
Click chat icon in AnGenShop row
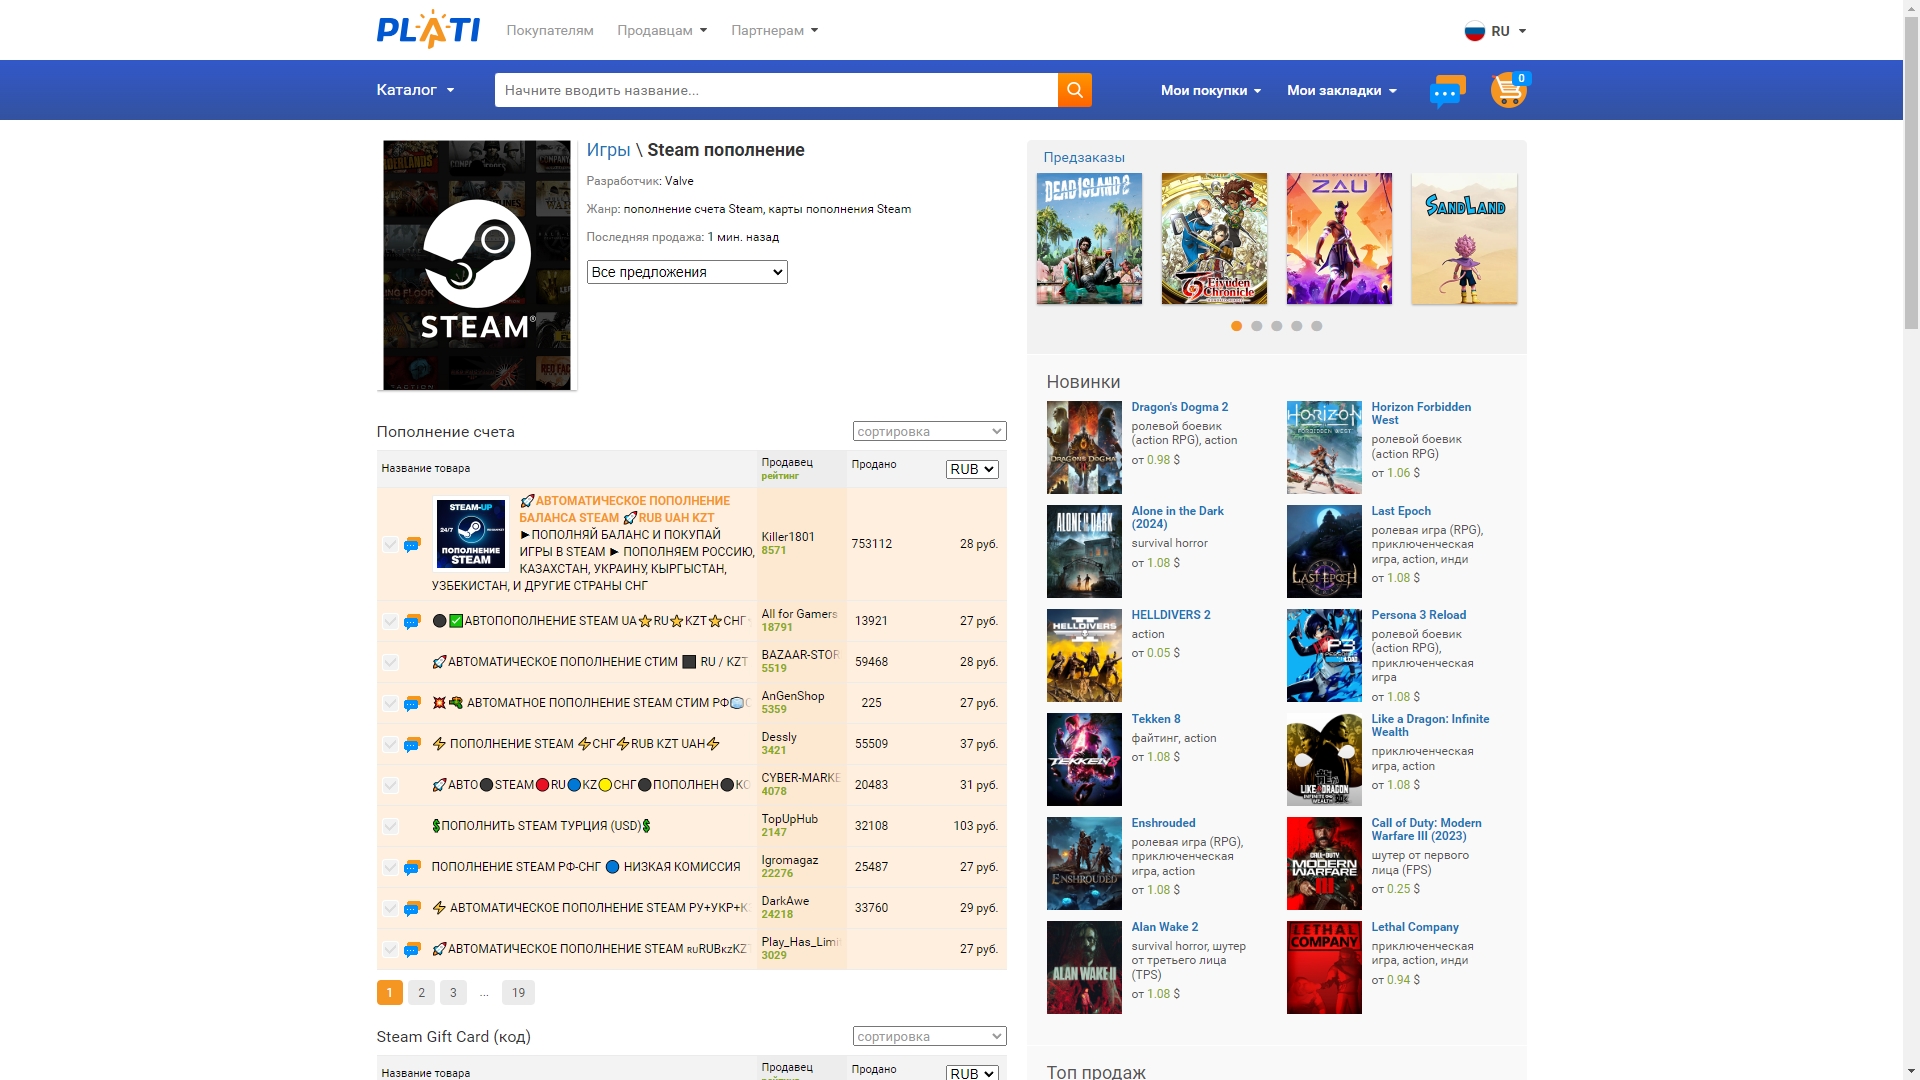tap(412, 704)
